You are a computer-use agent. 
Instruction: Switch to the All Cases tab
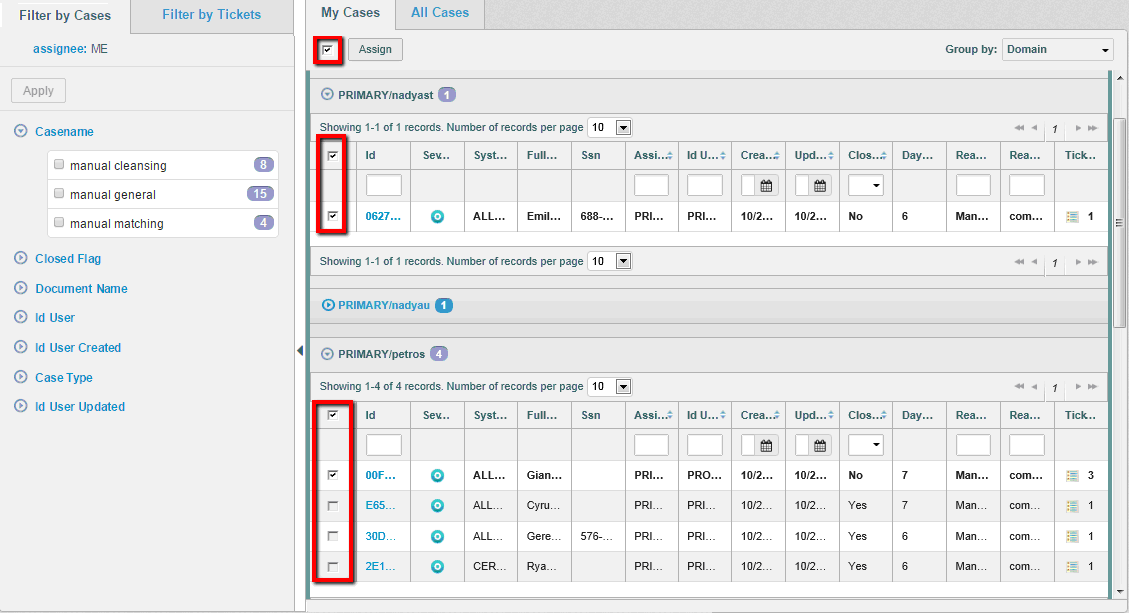point(440,13)
